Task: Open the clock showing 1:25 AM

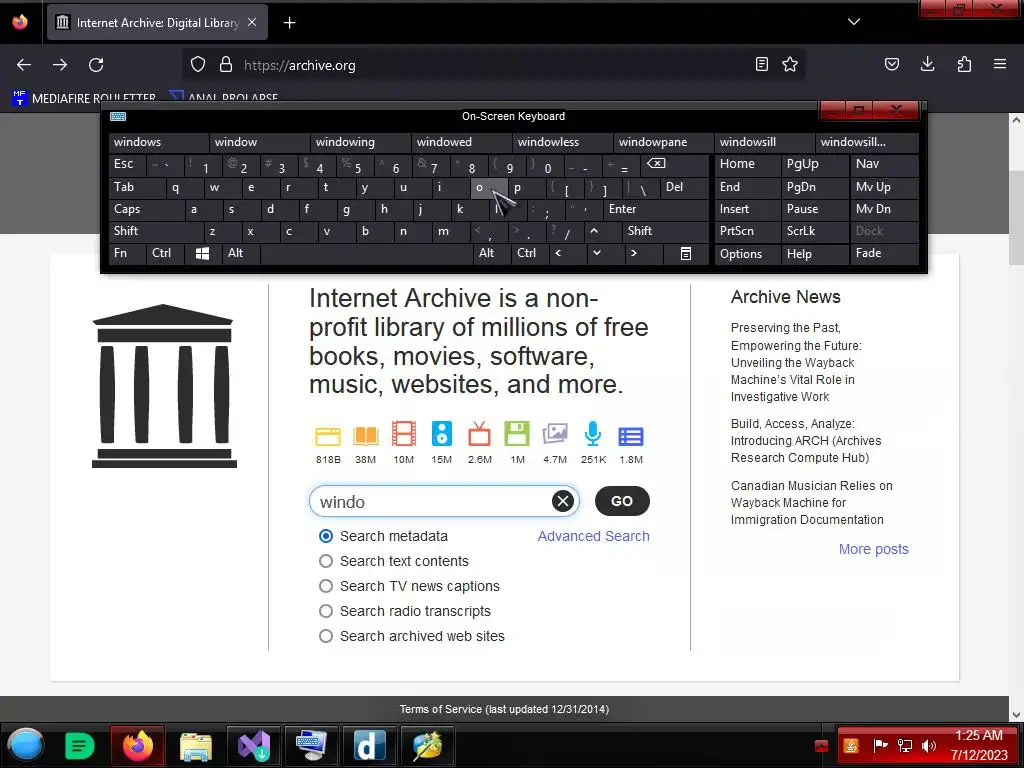Action: (978, 745)
